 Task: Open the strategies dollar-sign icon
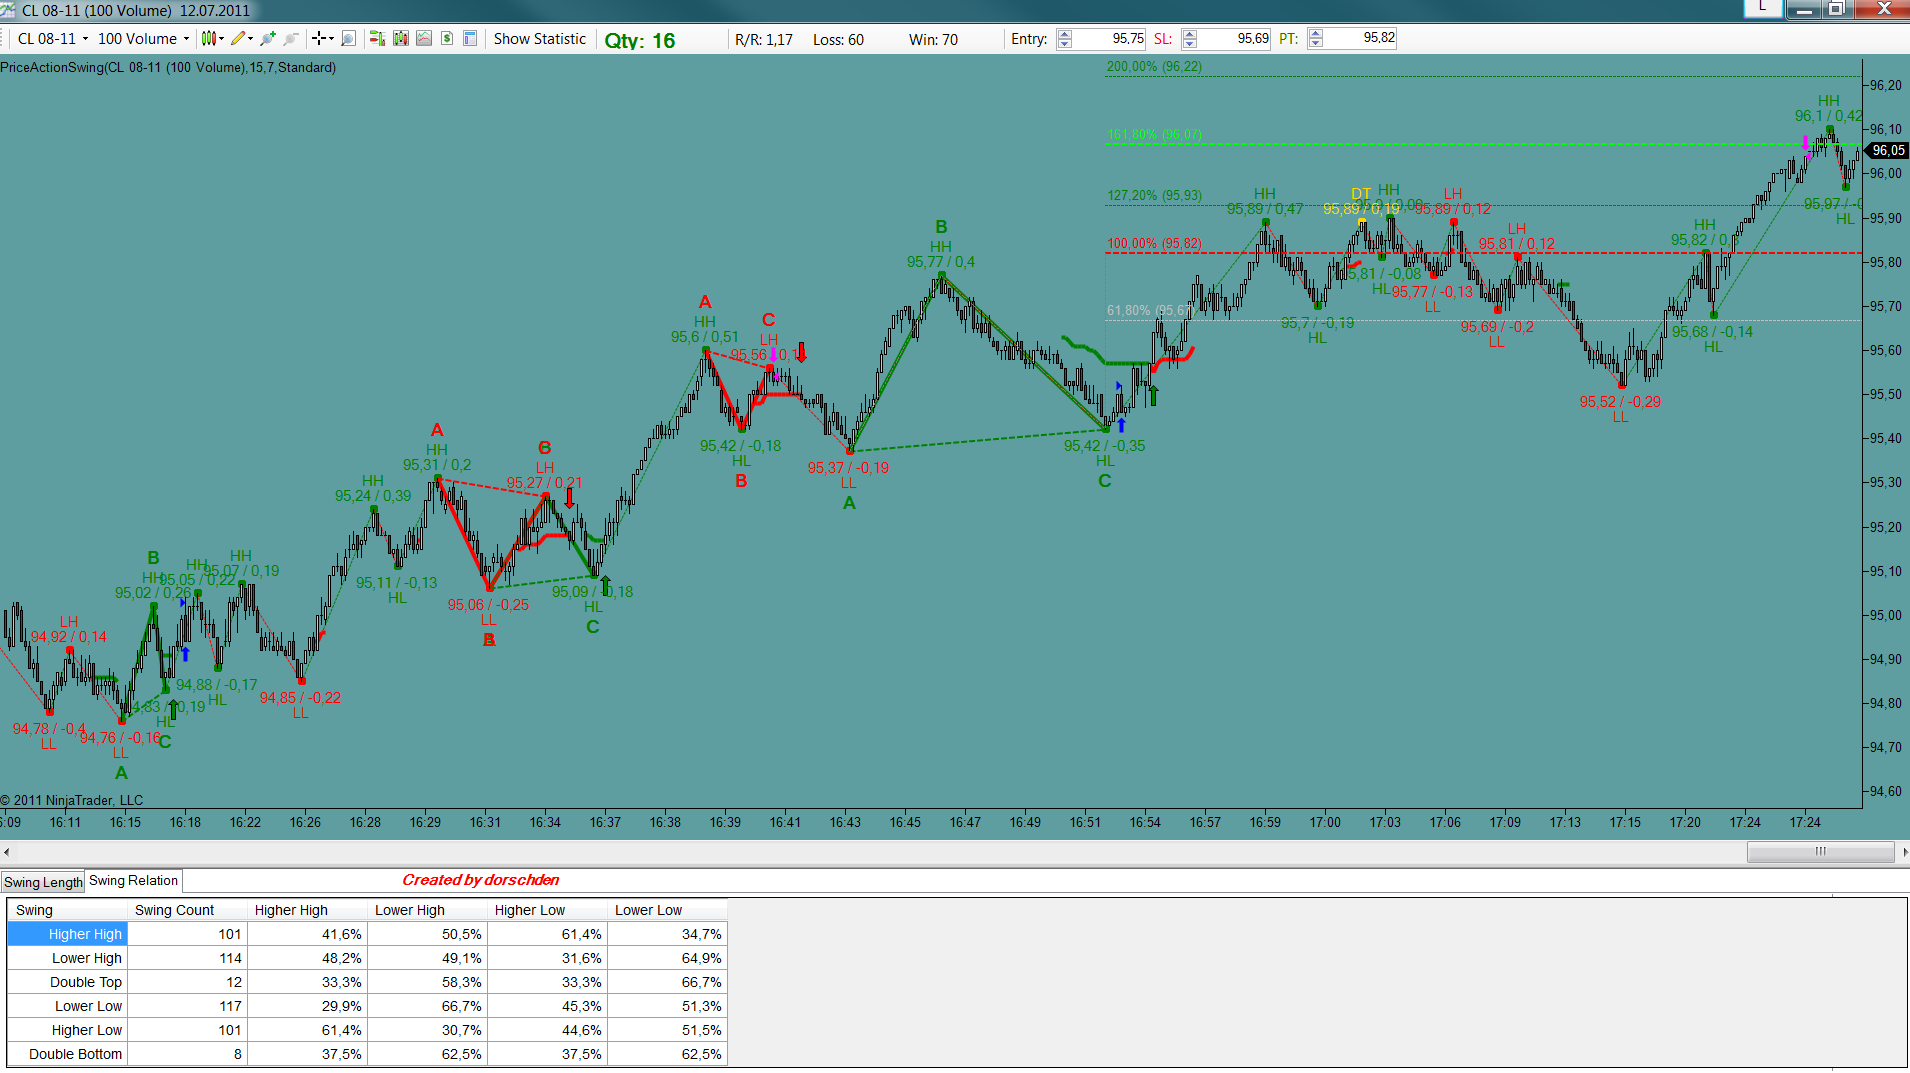447,39
